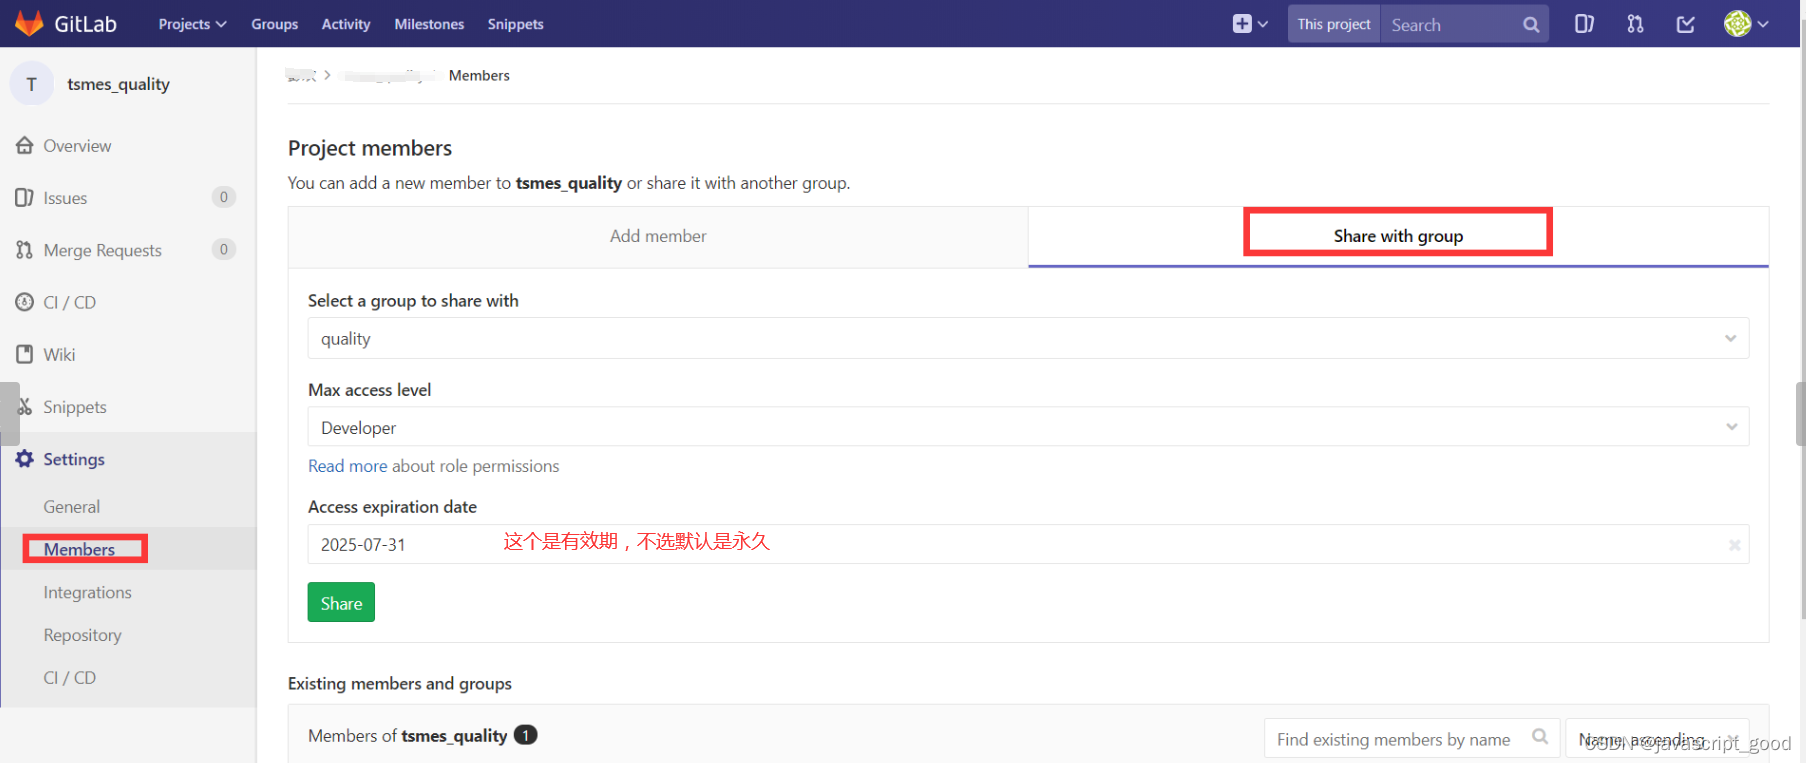Screen dimensions: 1806x763
Task: Open Snippets in top navigation
Action: pyautogui.click(x=516, y=24)
